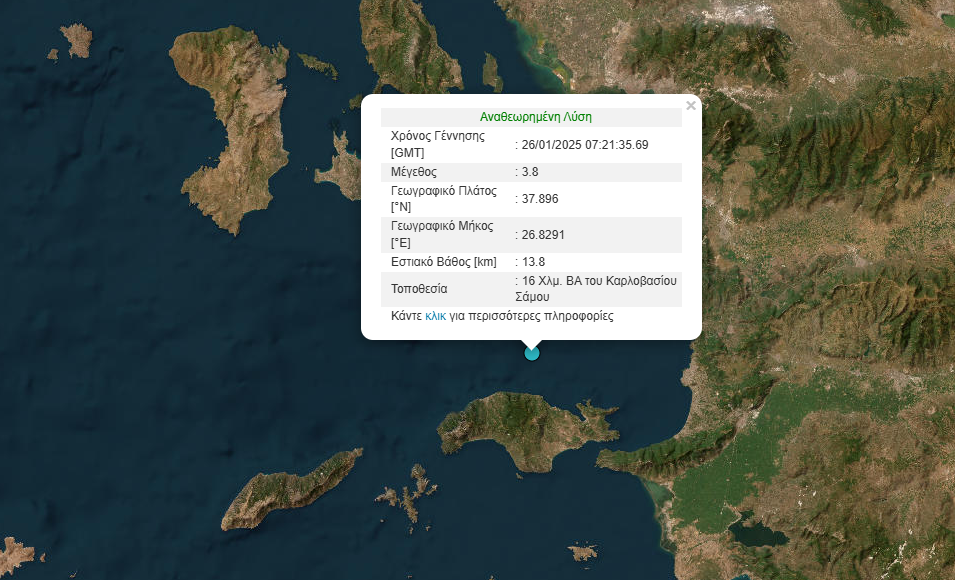
Task: Click the blue 'κλικ' link for more information
Action: [x=435, y=316]
